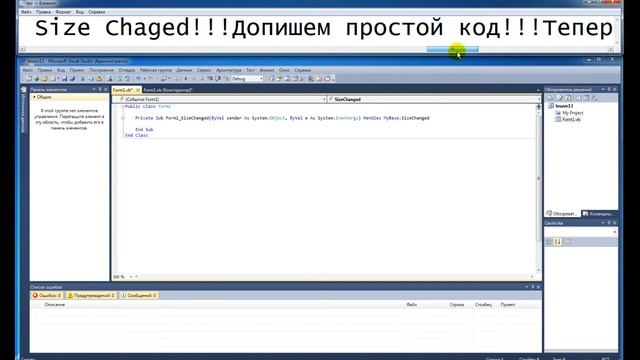The image size is (640, 360).
Task: Select Form1.vb in Solution Explorer
Action: pos(571,119)
